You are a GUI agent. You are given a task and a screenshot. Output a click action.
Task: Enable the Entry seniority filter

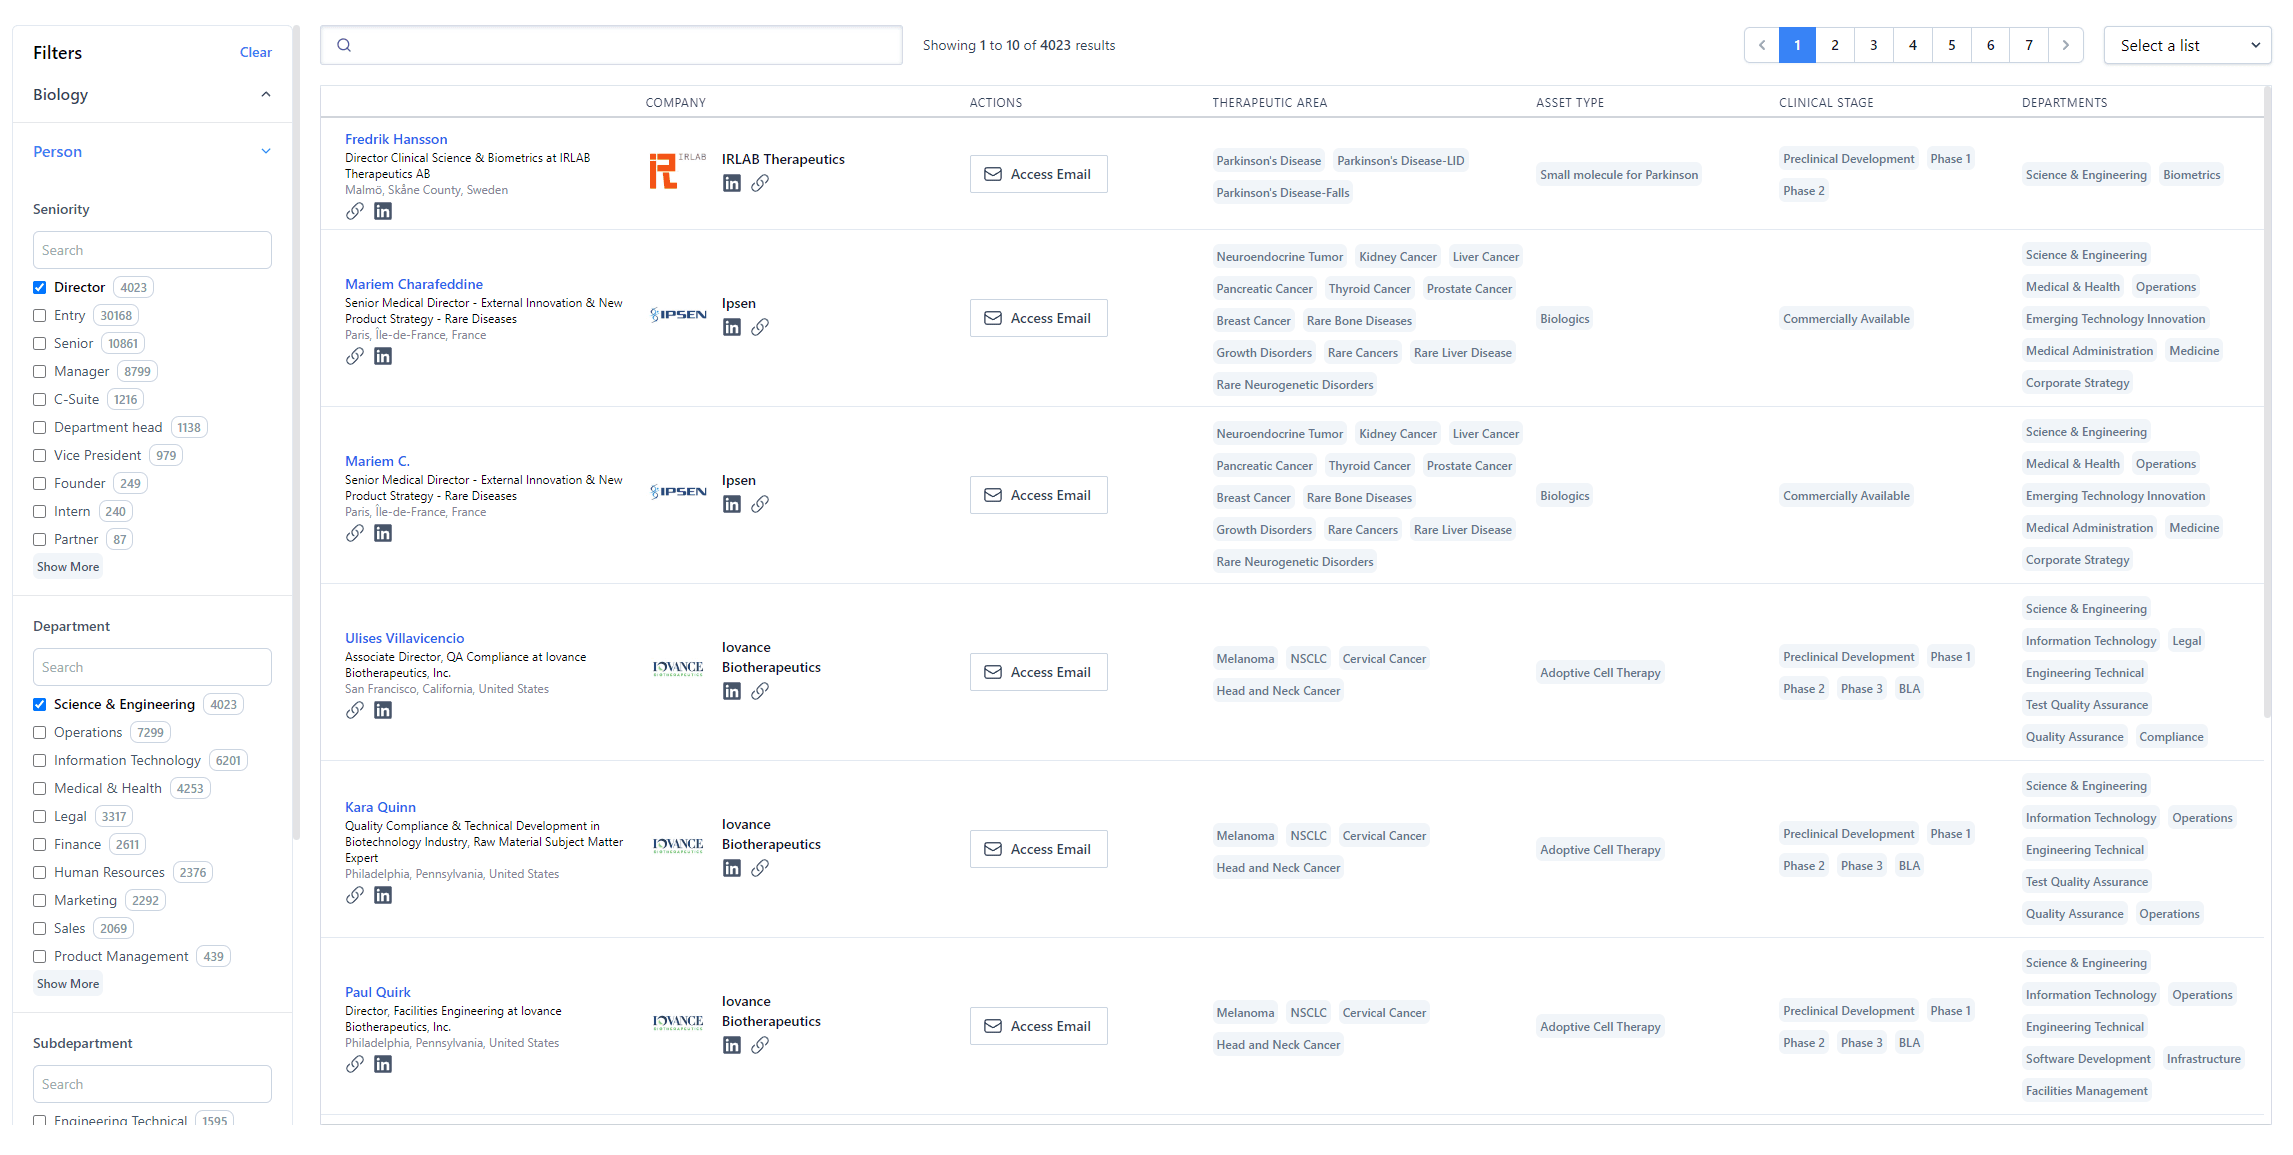click(40, 315)
